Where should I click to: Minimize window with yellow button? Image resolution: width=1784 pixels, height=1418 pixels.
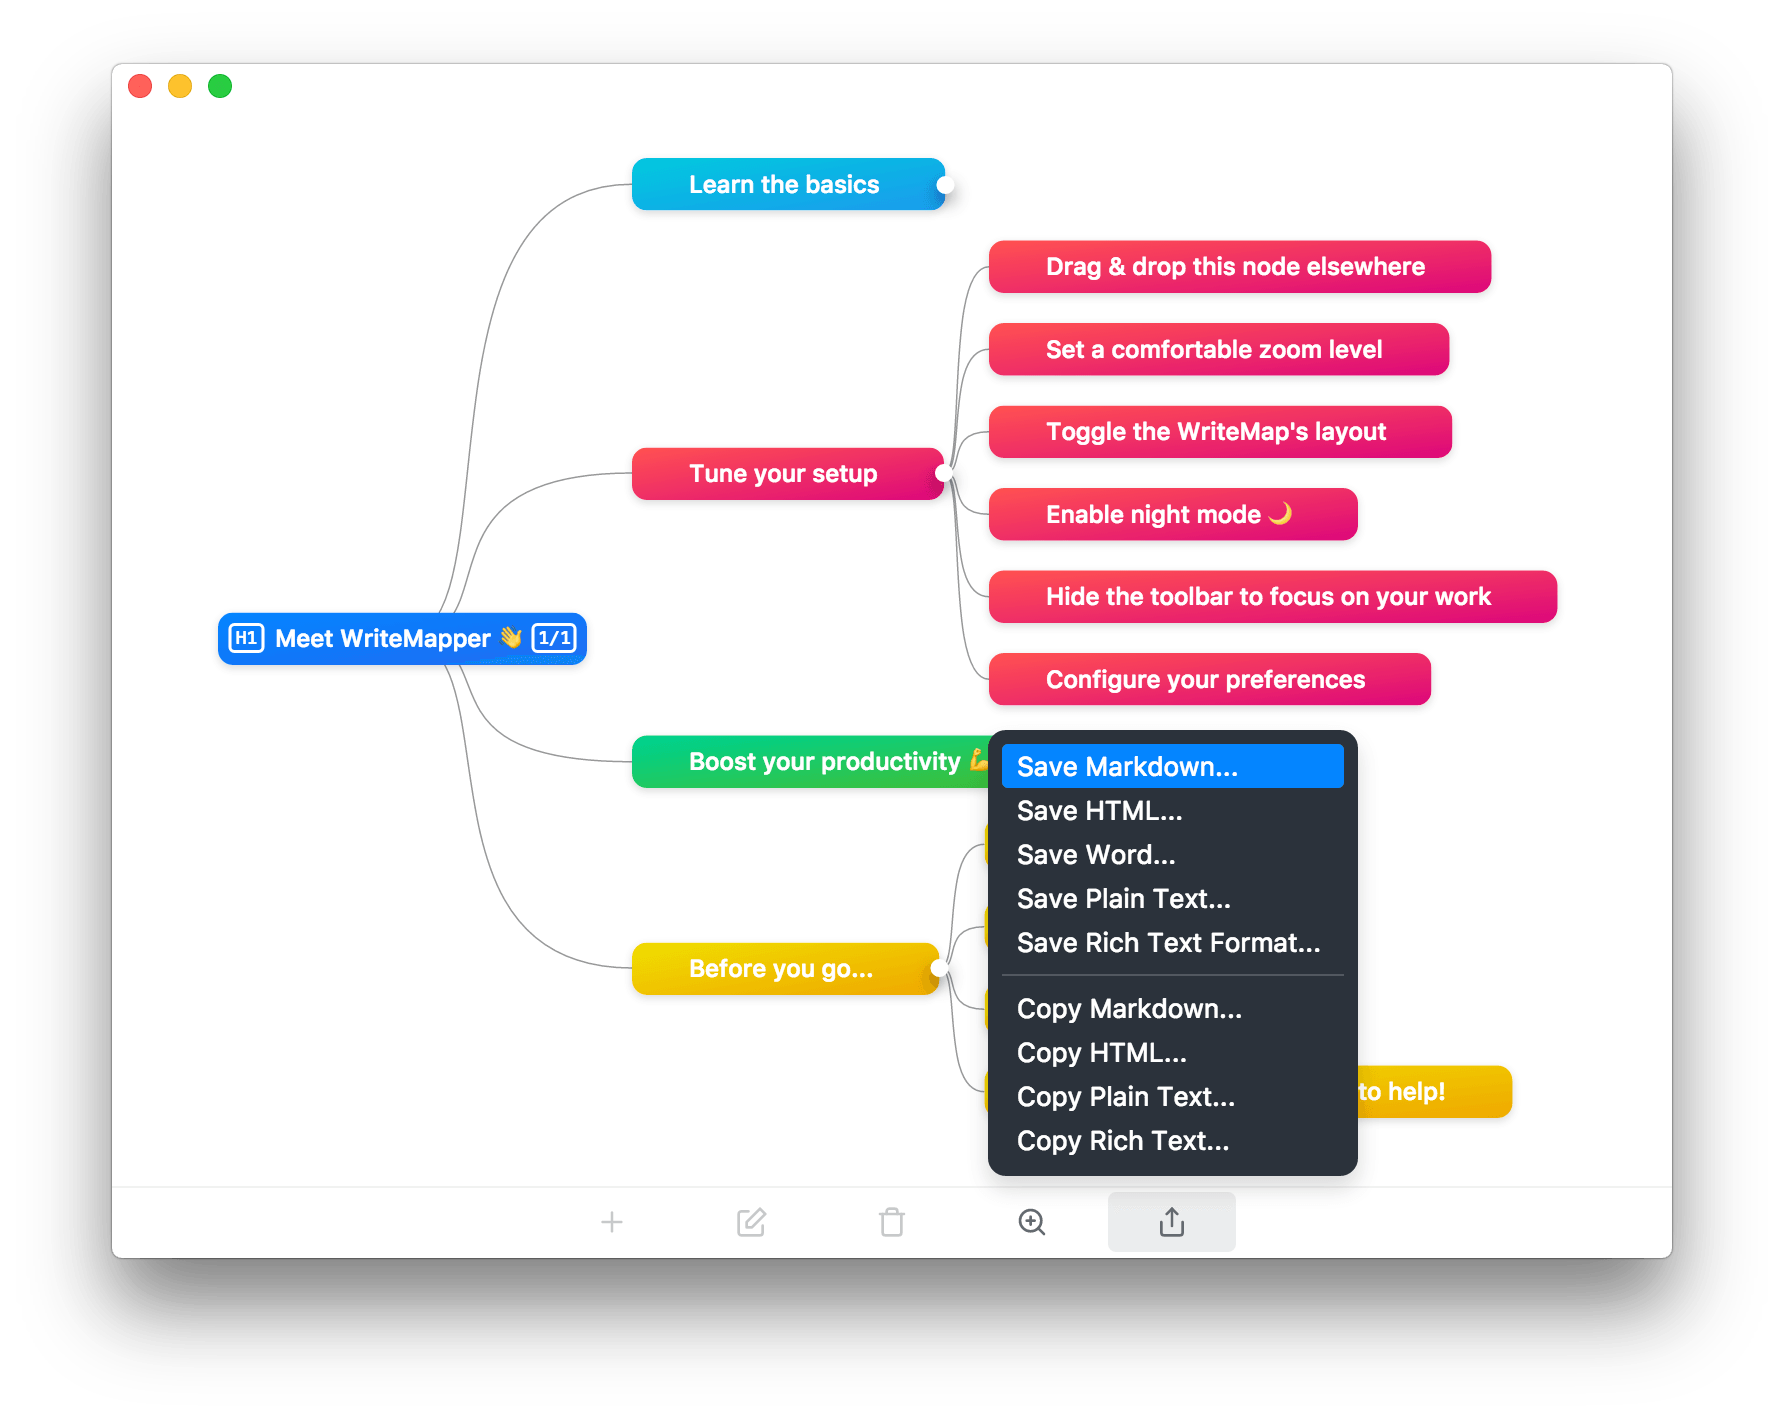[x=180, y=86]
